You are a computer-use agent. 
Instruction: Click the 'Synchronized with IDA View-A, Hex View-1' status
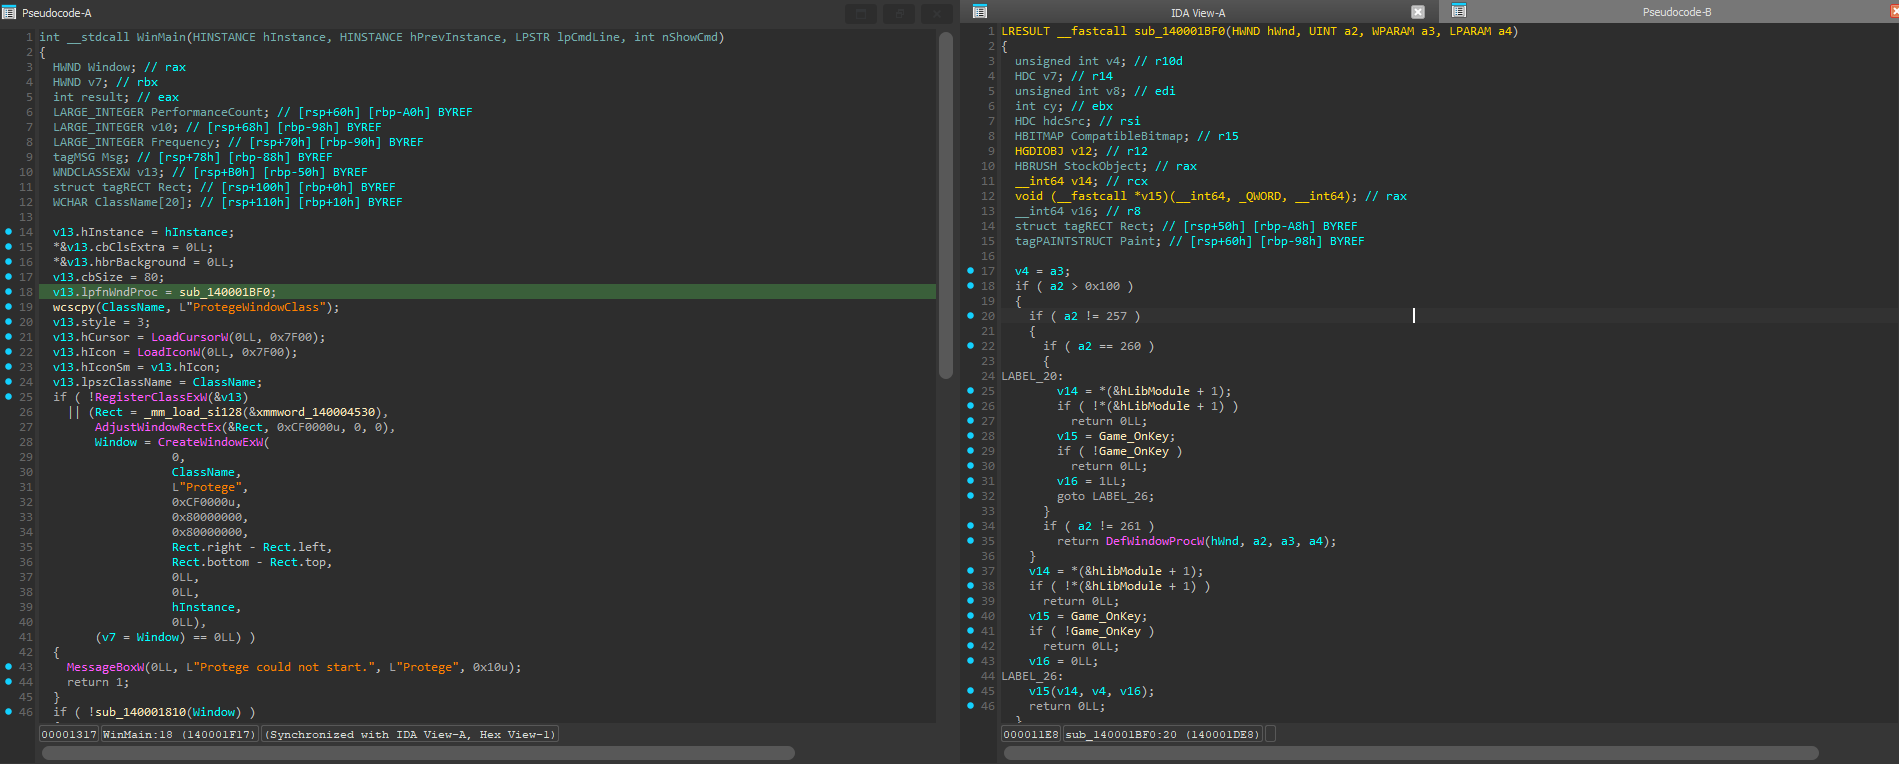point(410,734)
